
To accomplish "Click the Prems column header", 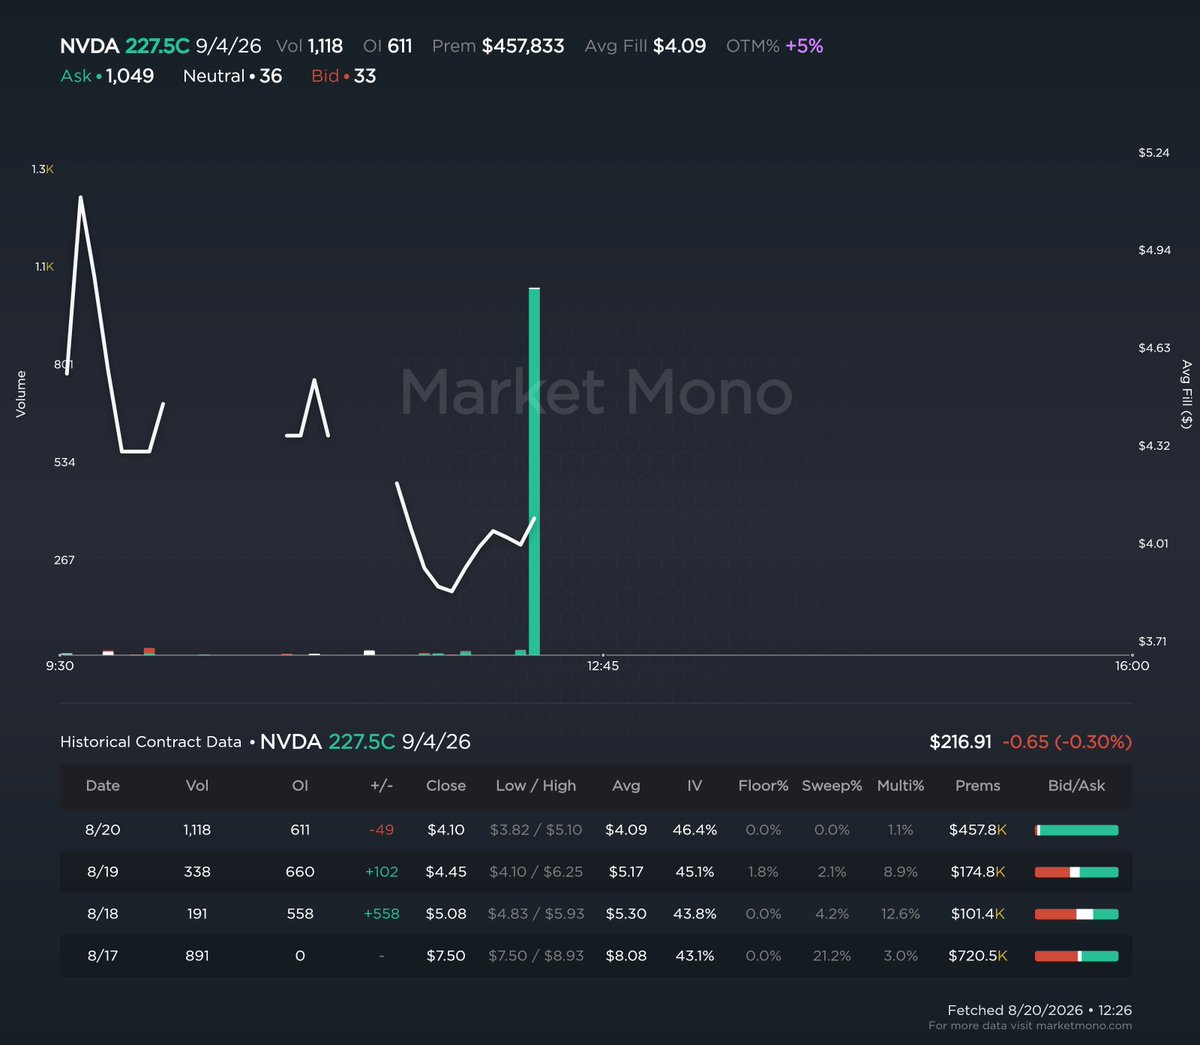I will click(978, 786).
